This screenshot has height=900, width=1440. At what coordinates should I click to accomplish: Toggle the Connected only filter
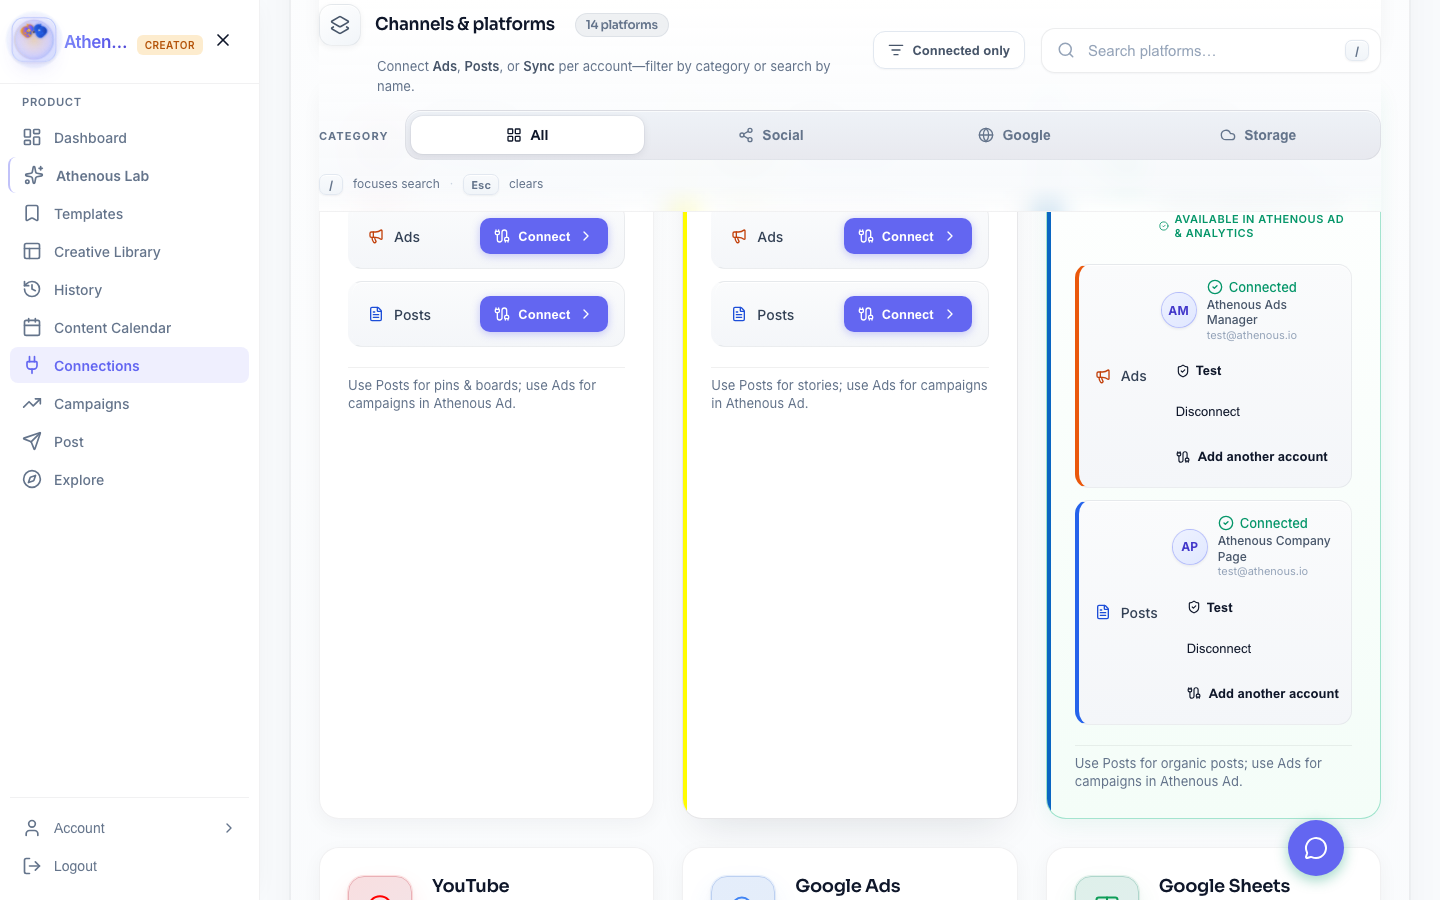pyautogui.click(x=948, y=51)
